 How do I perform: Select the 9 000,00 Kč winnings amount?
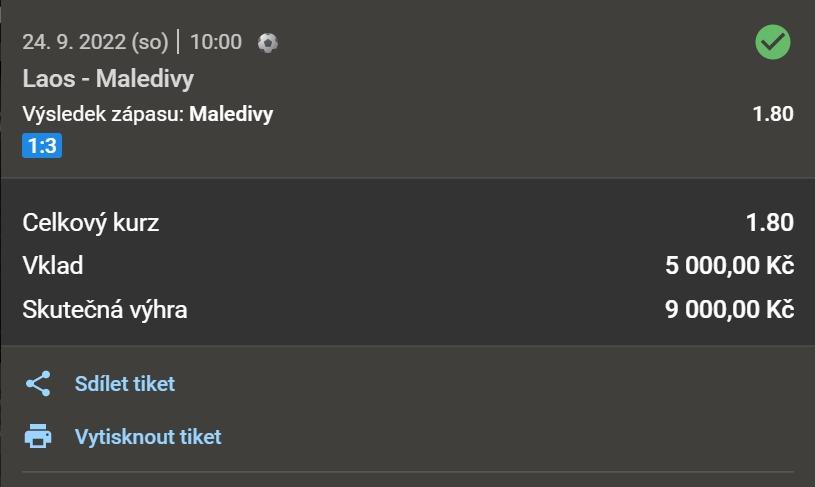pos(729,310)
